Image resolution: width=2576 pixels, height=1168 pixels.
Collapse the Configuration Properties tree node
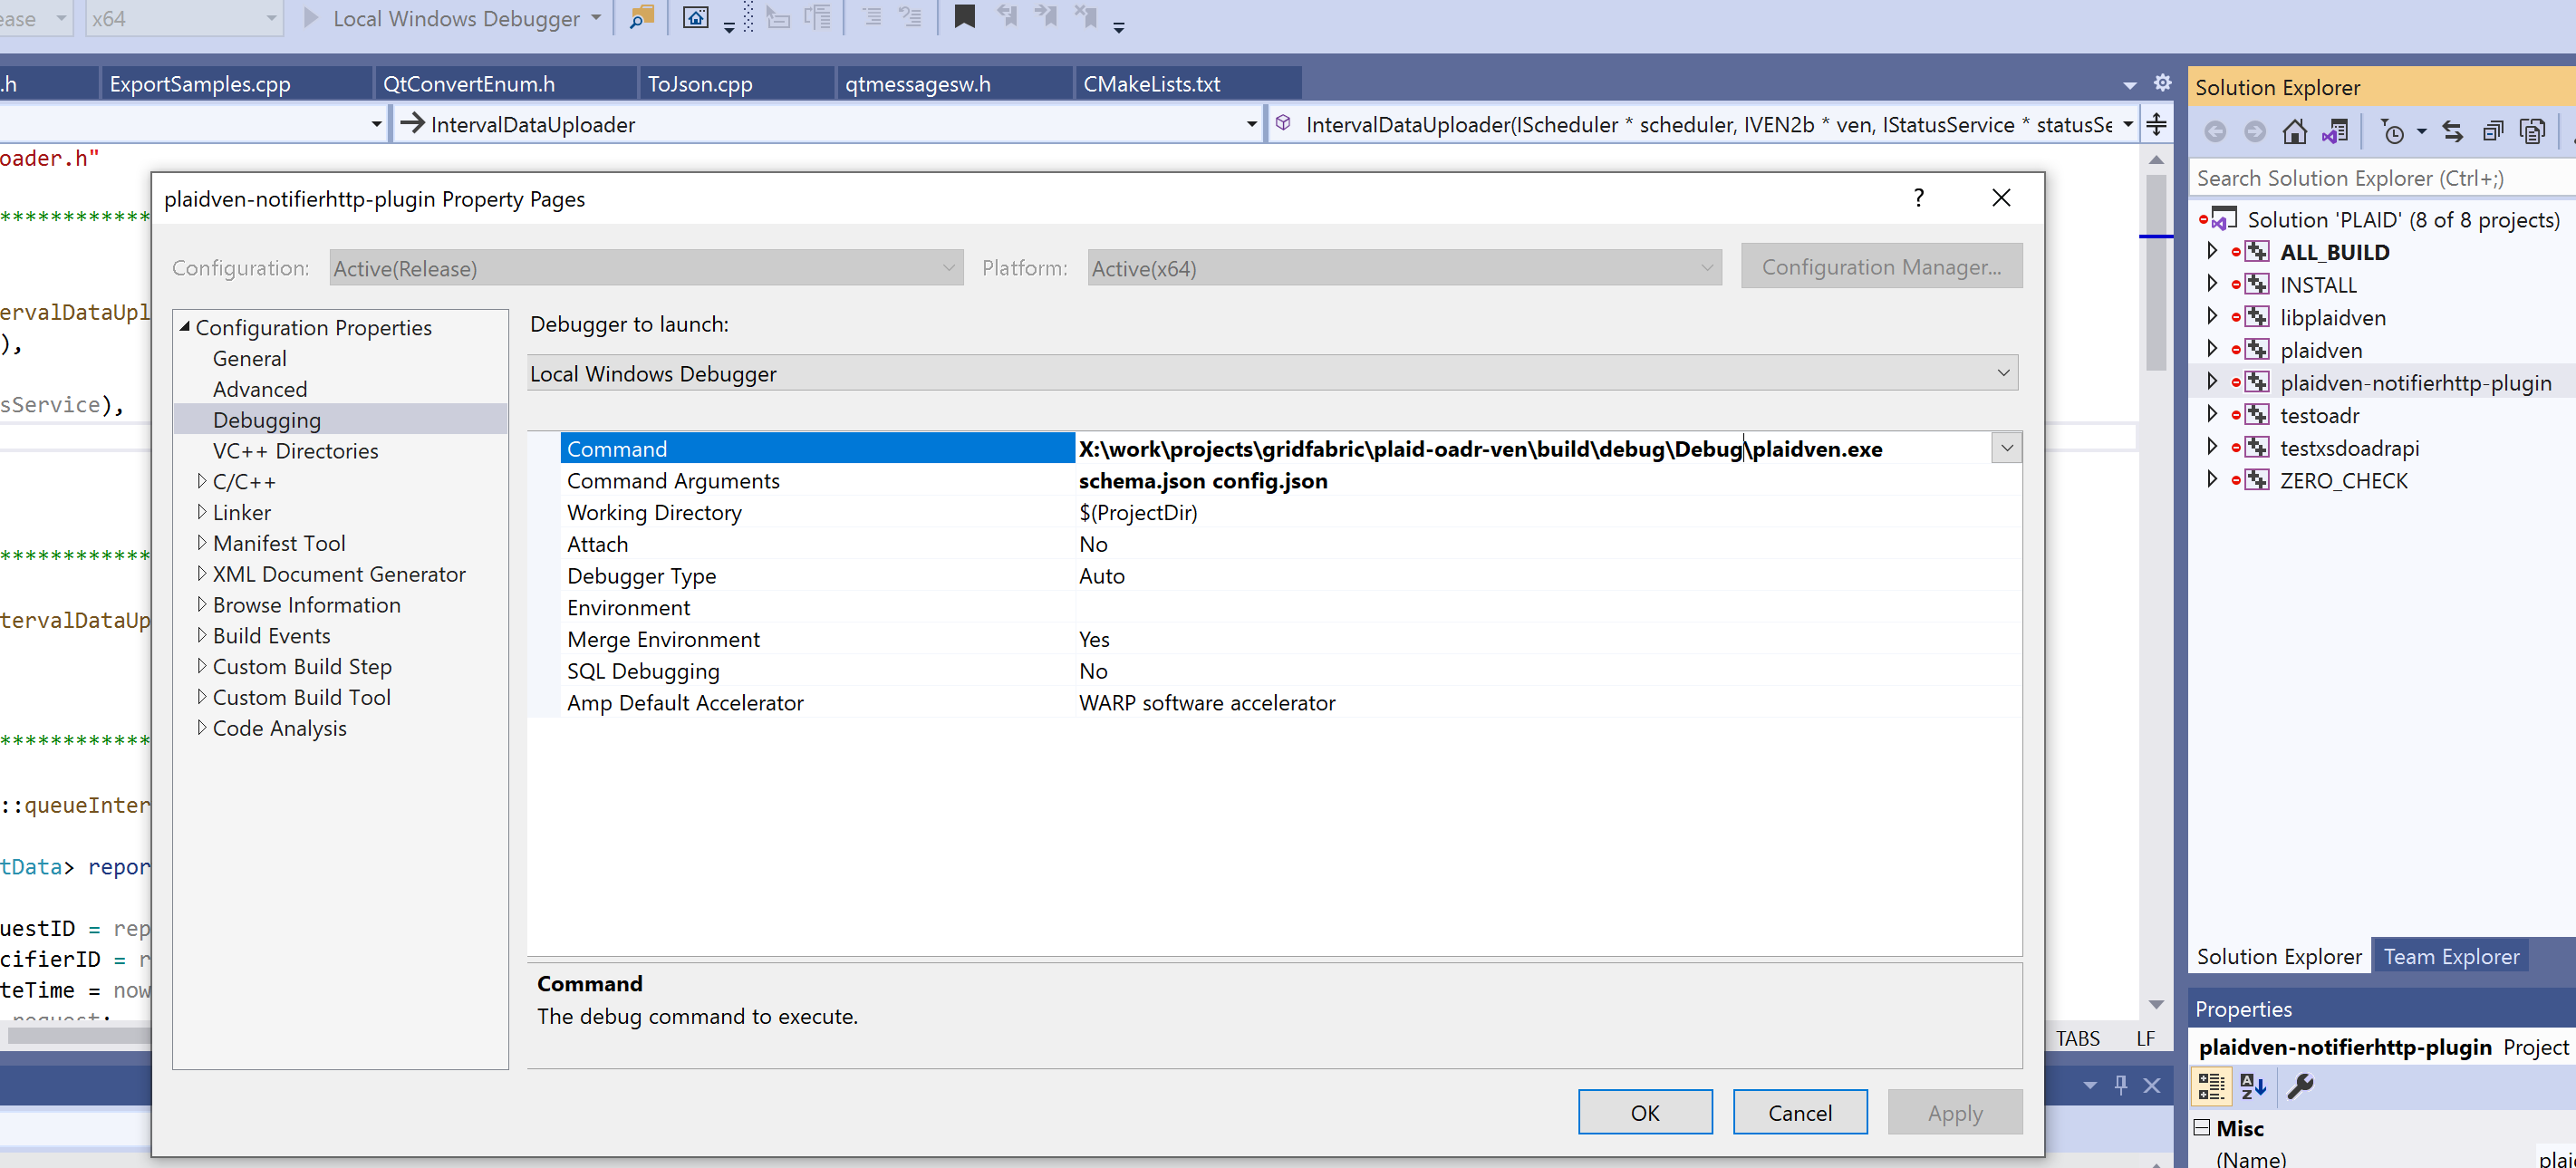185,327
